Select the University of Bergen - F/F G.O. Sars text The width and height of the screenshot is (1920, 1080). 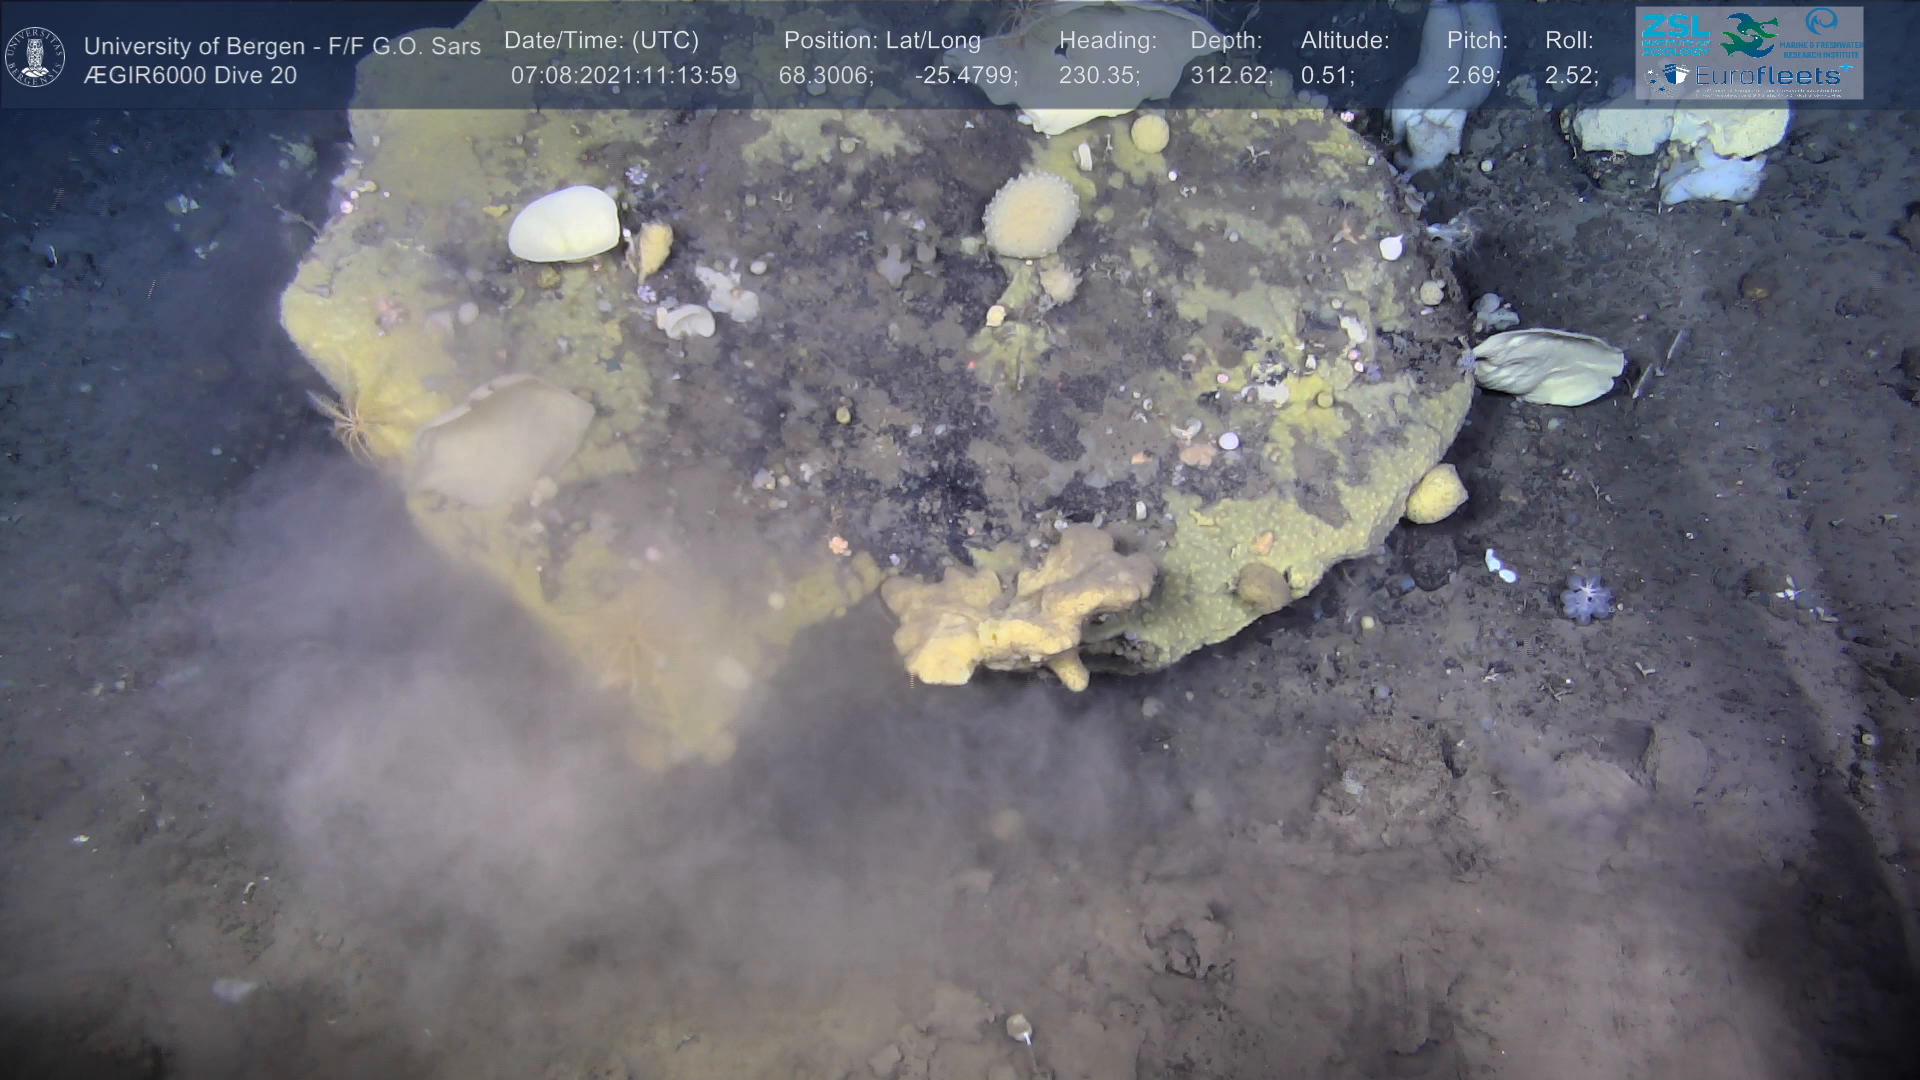pos(282,46)
